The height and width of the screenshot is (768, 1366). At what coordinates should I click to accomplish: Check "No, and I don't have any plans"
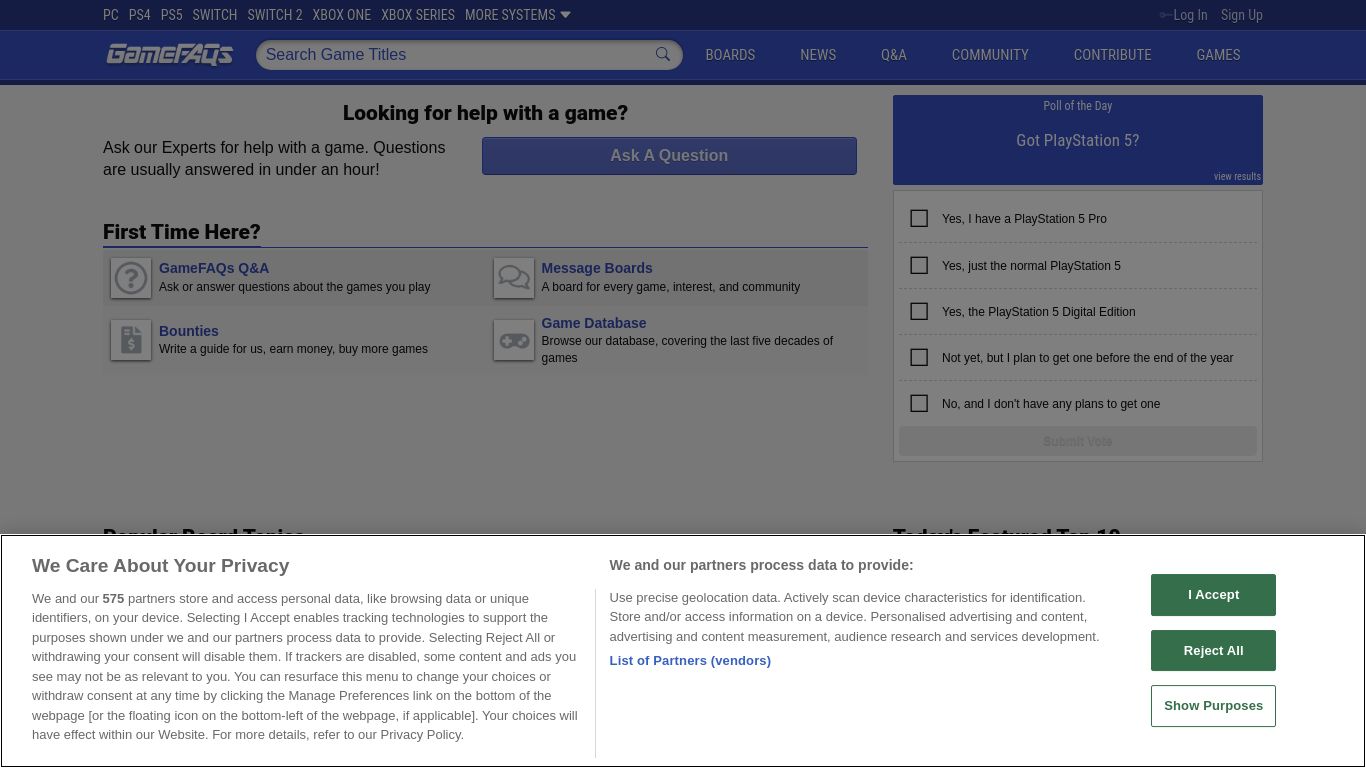click(919, 403)
